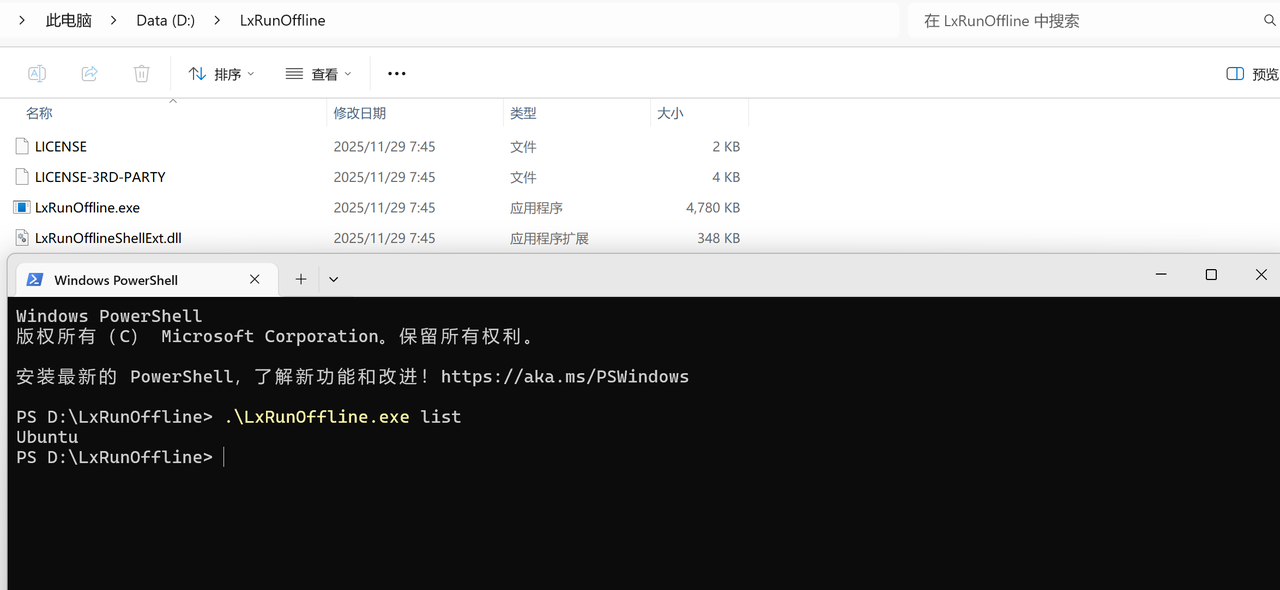This screenshot has width=1280, height=590.
Task: Click 应用程序扩展 type cell
Action: [549, 238]
